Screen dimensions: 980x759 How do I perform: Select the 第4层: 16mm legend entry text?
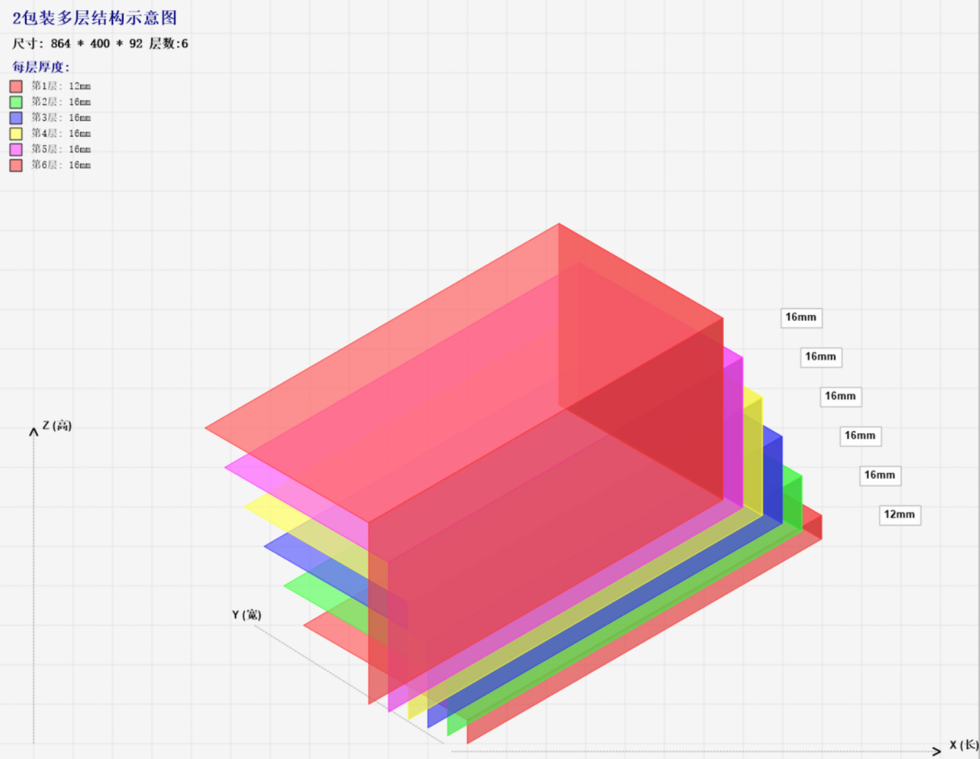tap(61, 133)
